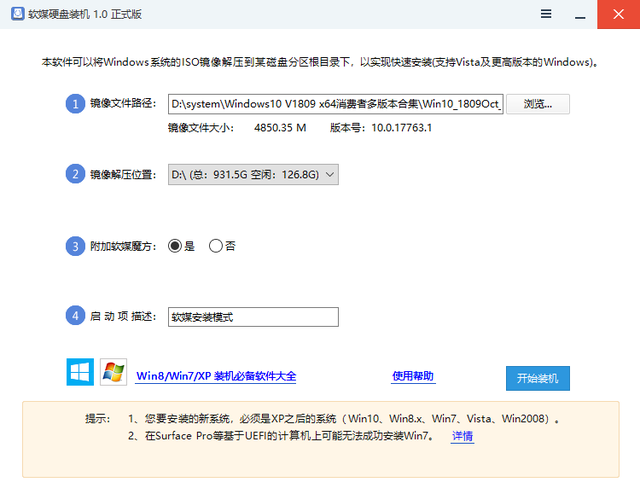
Task: Open Win8/Win7/XP 装机必备软件大全 link
Action: tap(216, 376)
